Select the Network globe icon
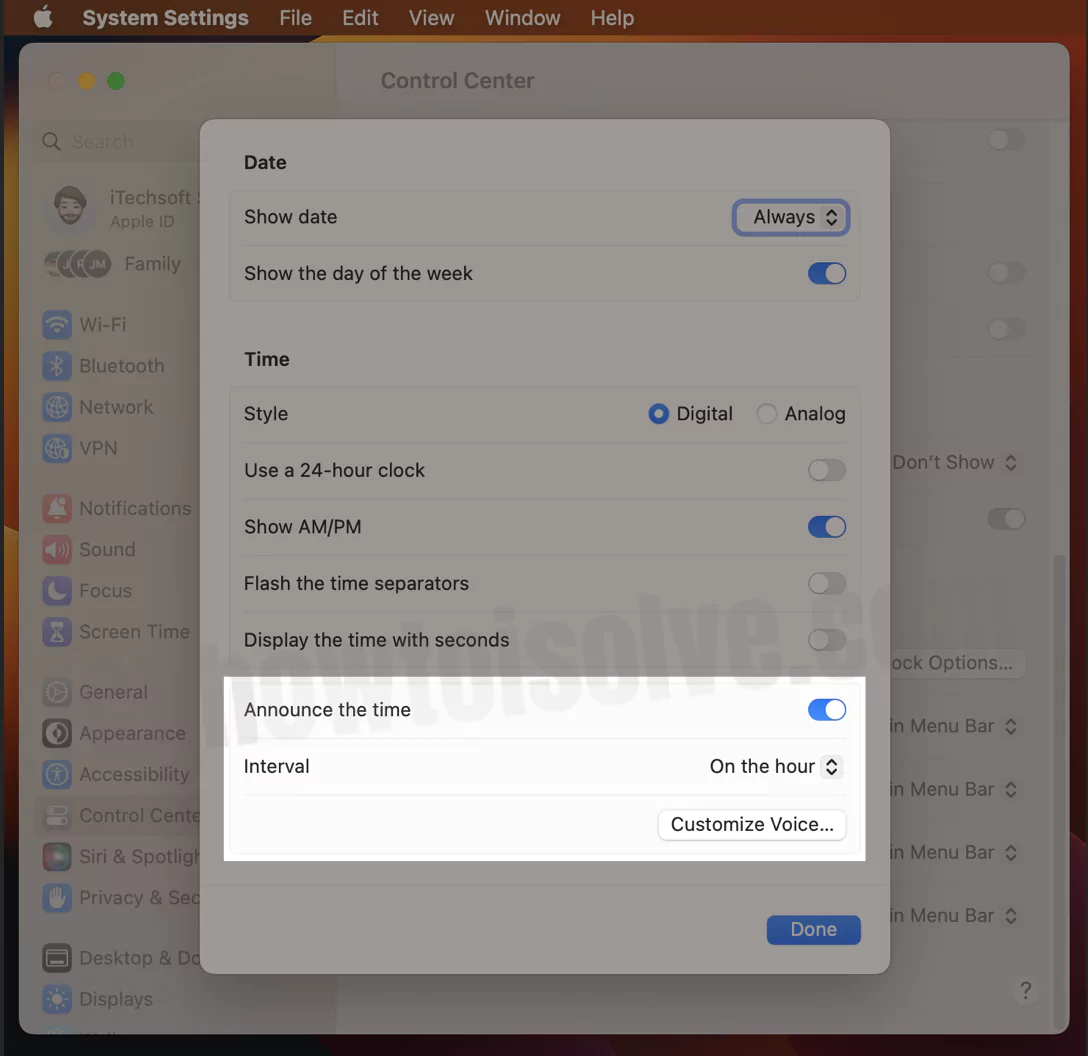1088x1056 pixels. [57, 407]
